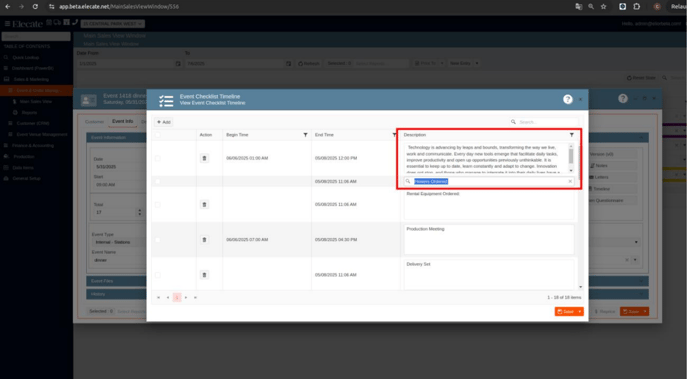Check the Production Meeting row checkbox

[x=158, y=240]
